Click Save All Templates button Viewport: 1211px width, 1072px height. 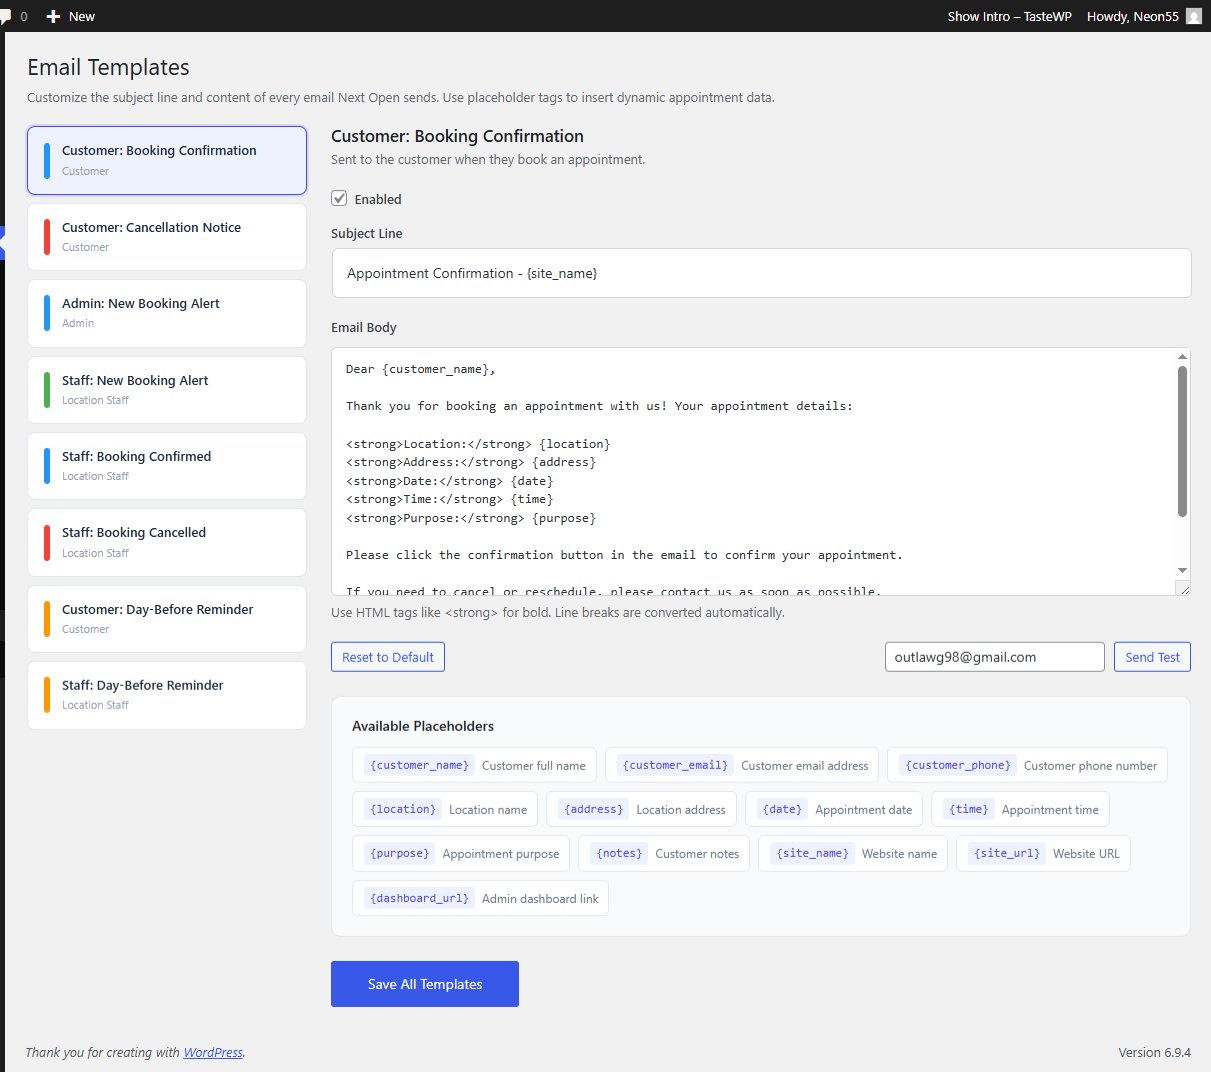pos(425,984)
